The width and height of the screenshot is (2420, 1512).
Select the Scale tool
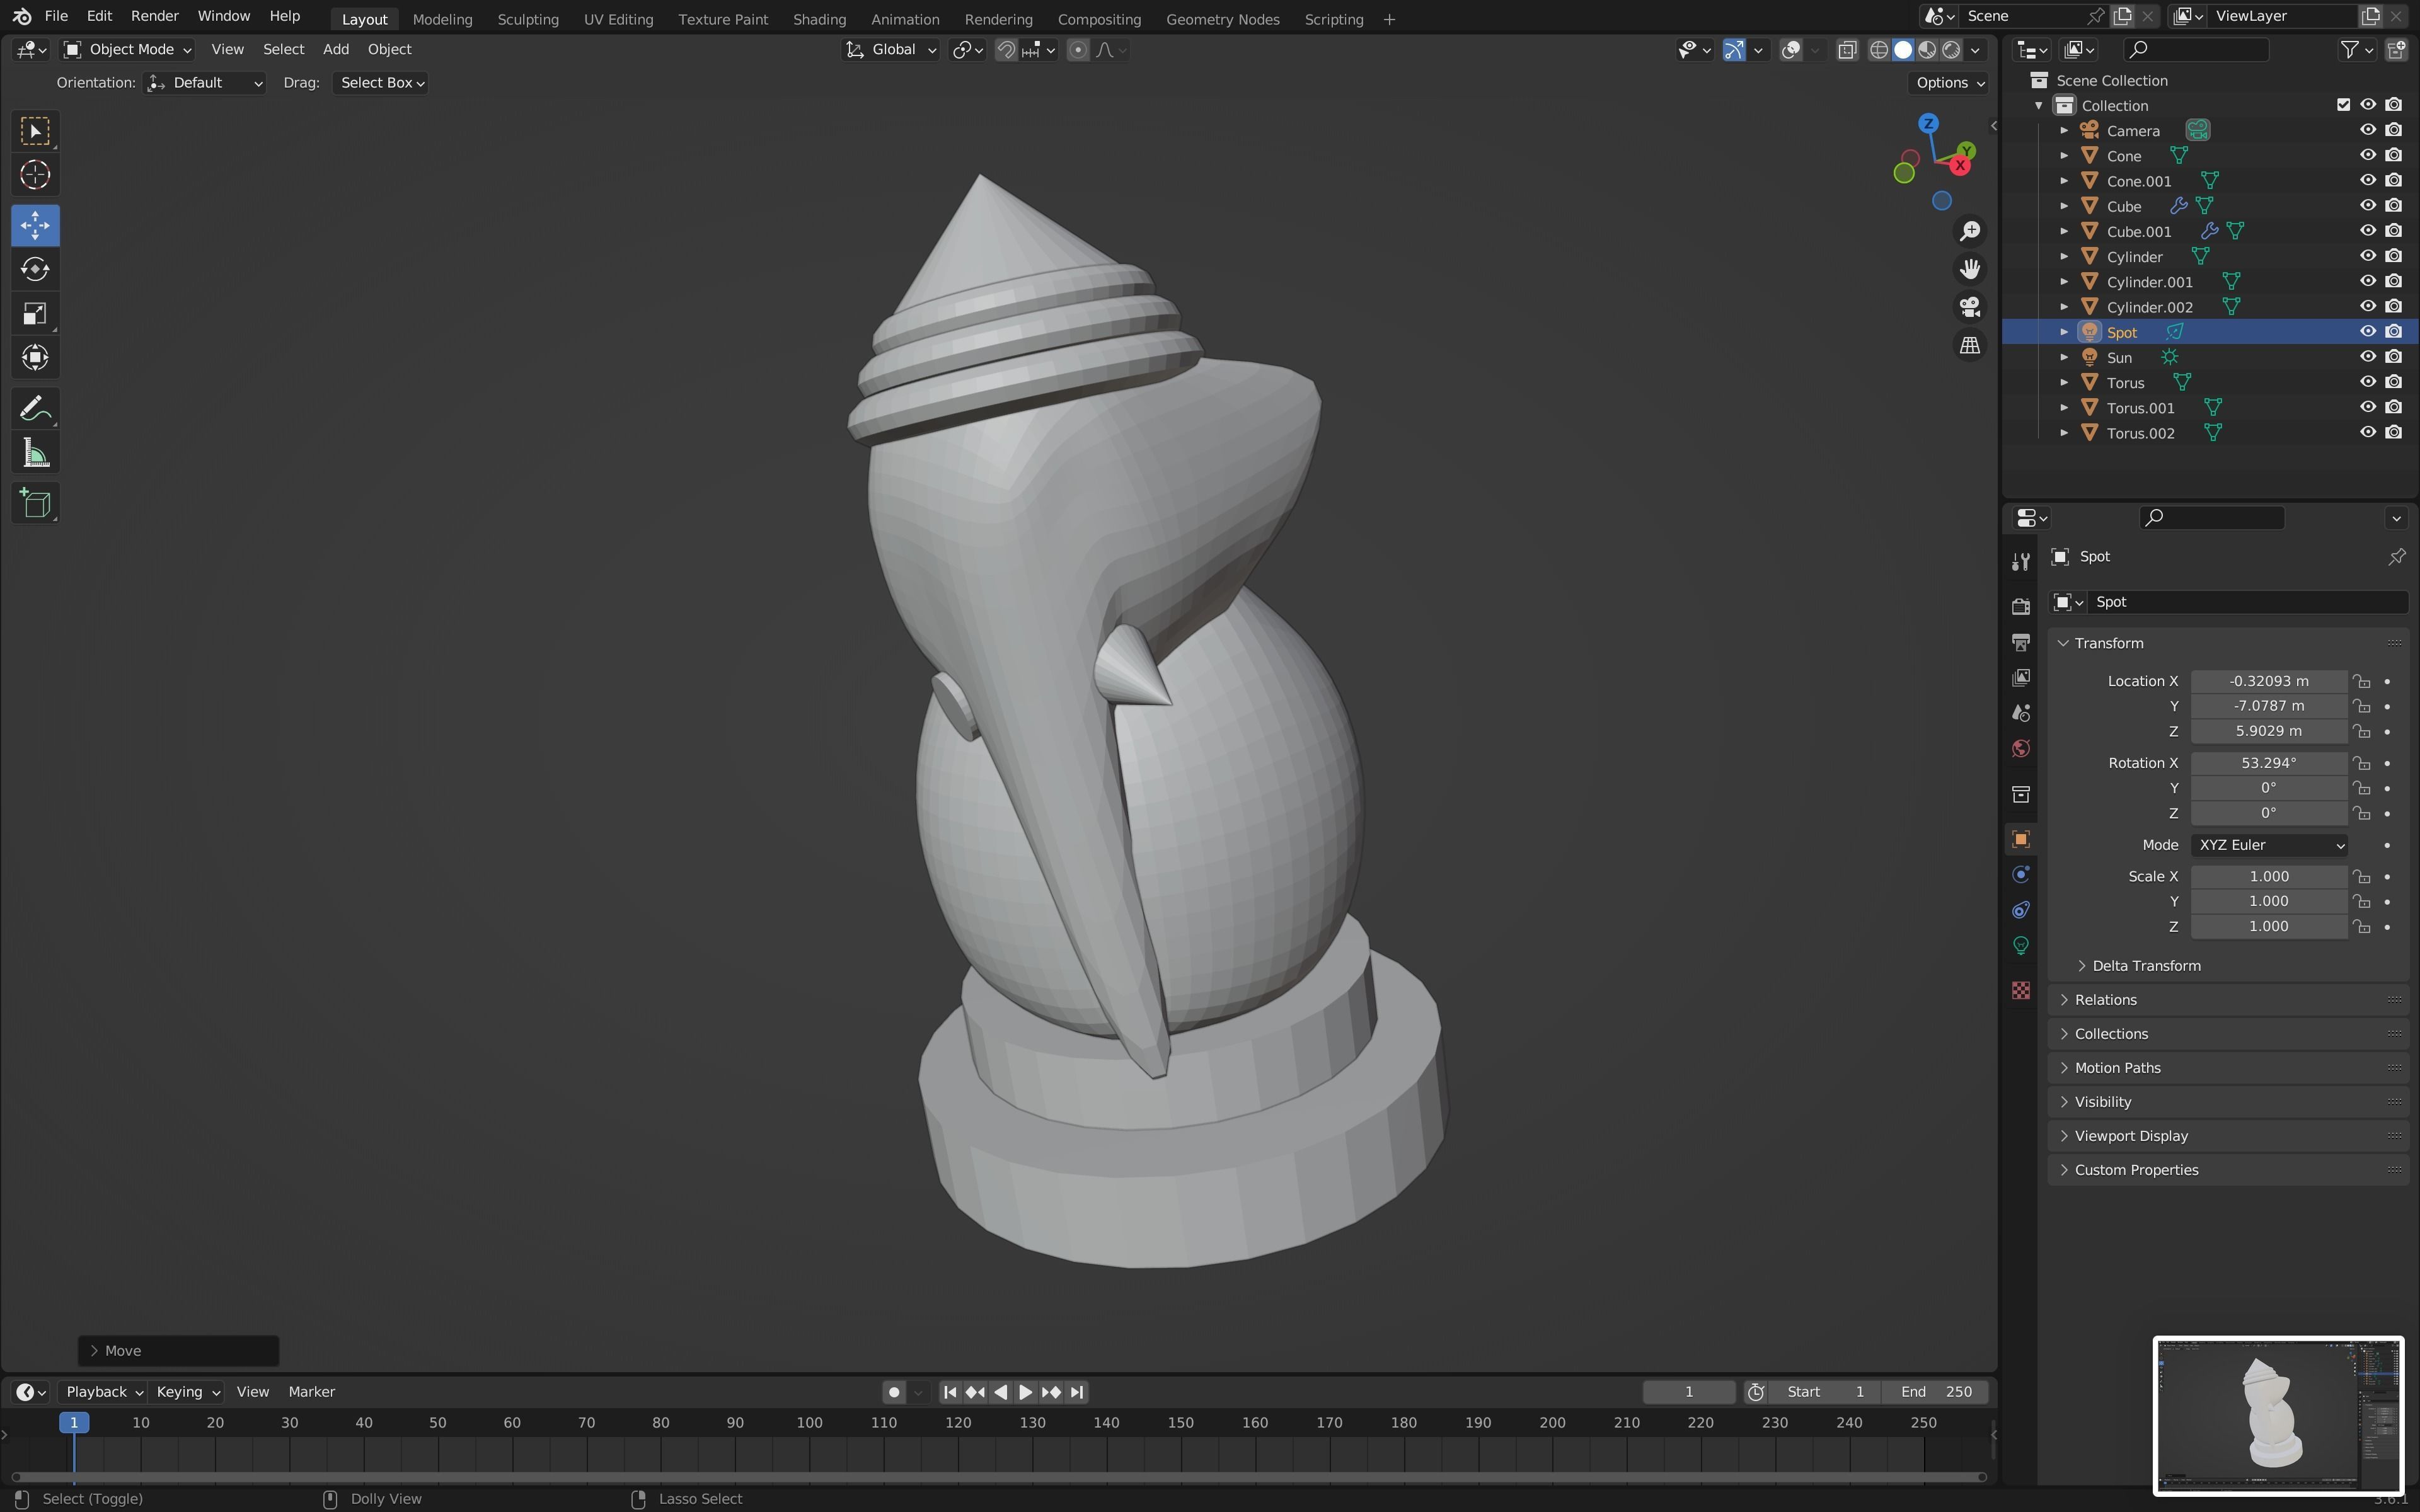tap(35, 313)
